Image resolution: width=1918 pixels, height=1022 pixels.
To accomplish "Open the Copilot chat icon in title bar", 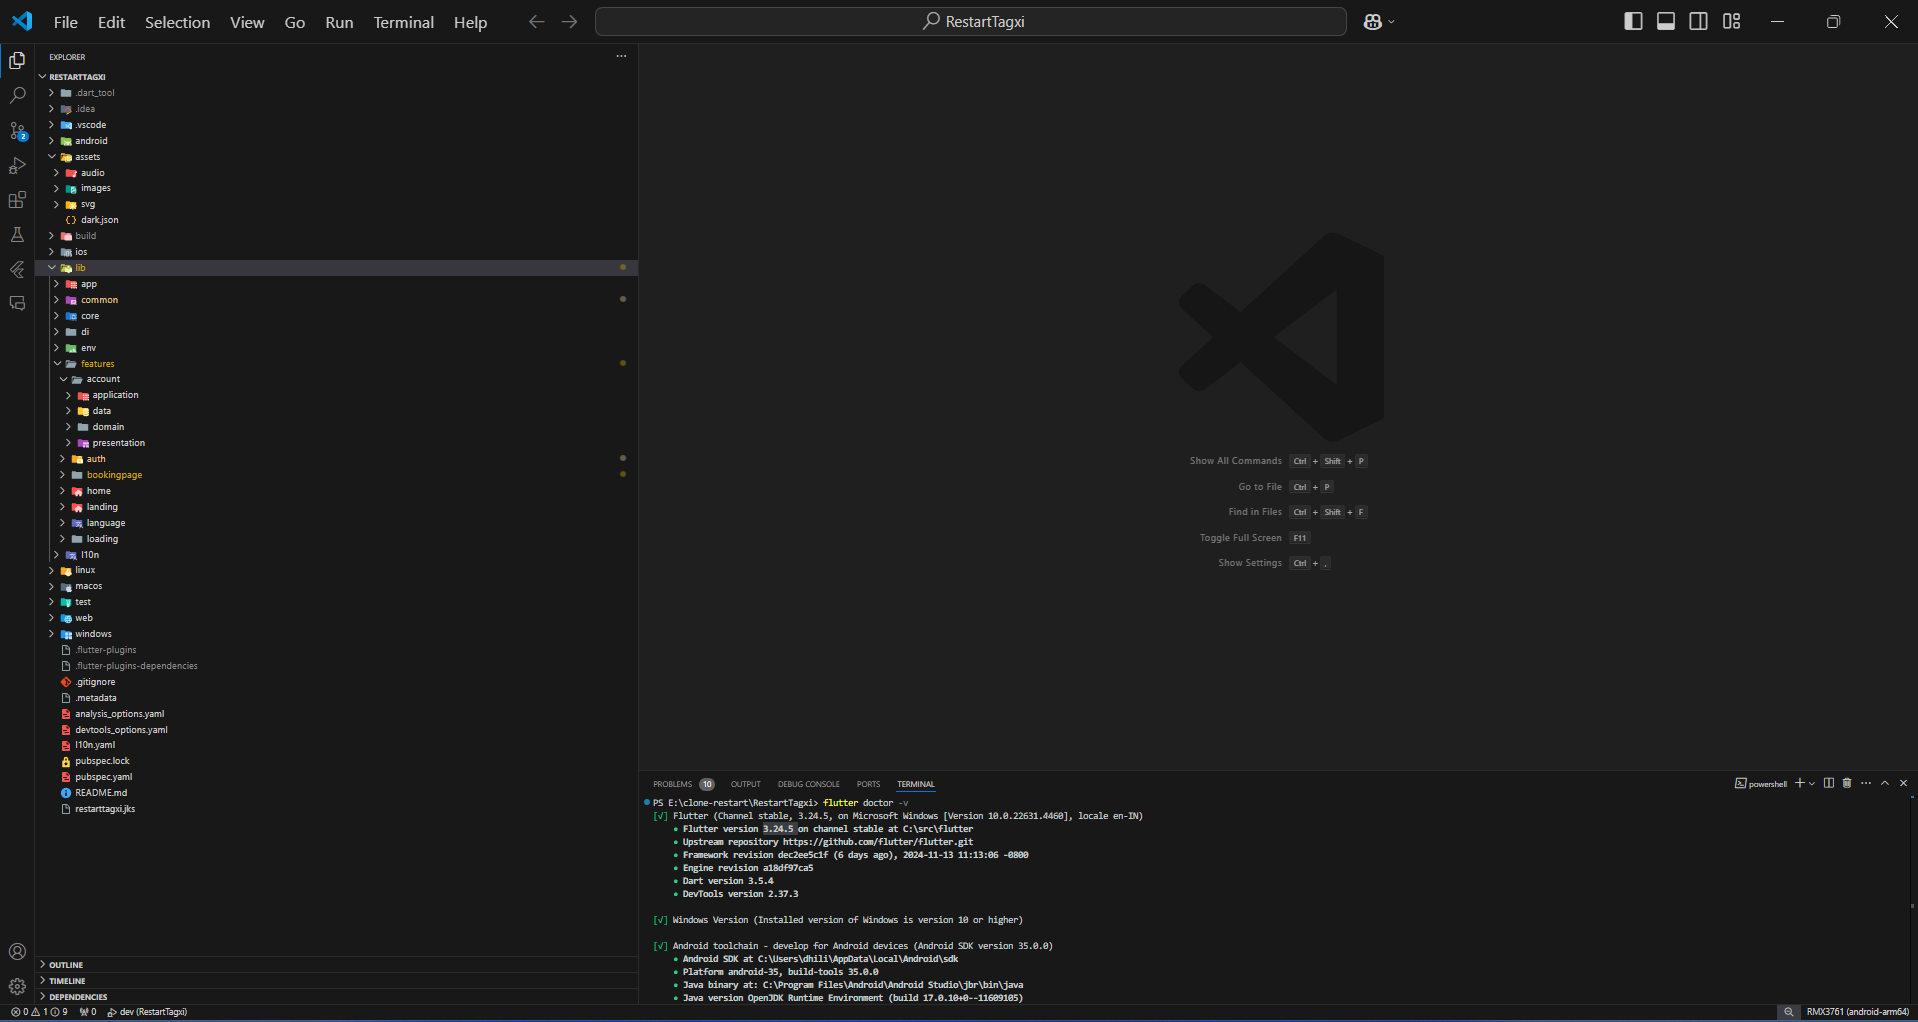I will tap(1373, 22).
